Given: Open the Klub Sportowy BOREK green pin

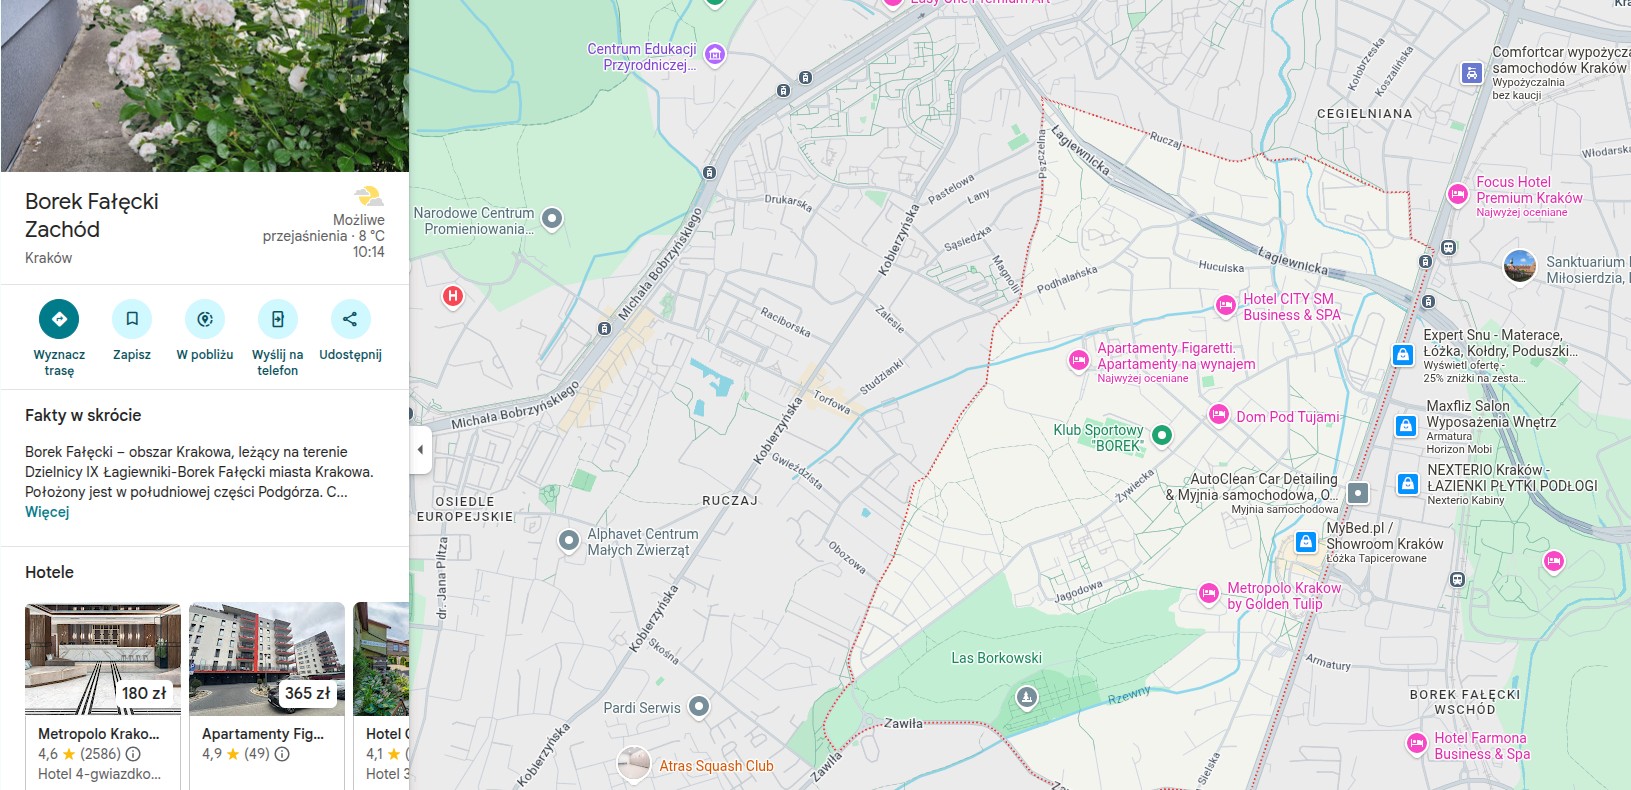Looking at the screenshot, I should coord(1162,435).
